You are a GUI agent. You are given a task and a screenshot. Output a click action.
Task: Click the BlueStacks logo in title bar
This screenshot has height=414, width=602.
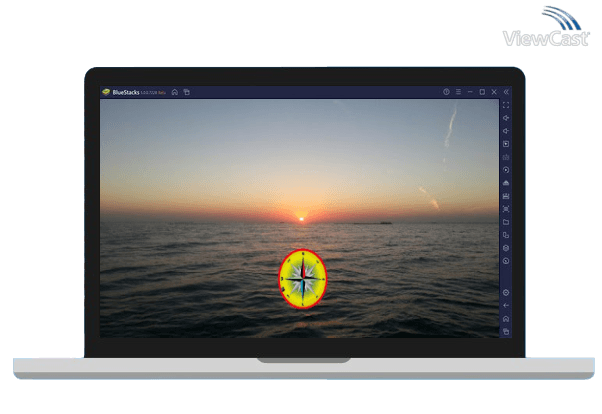pyautogui.click(x=106, y=92)
